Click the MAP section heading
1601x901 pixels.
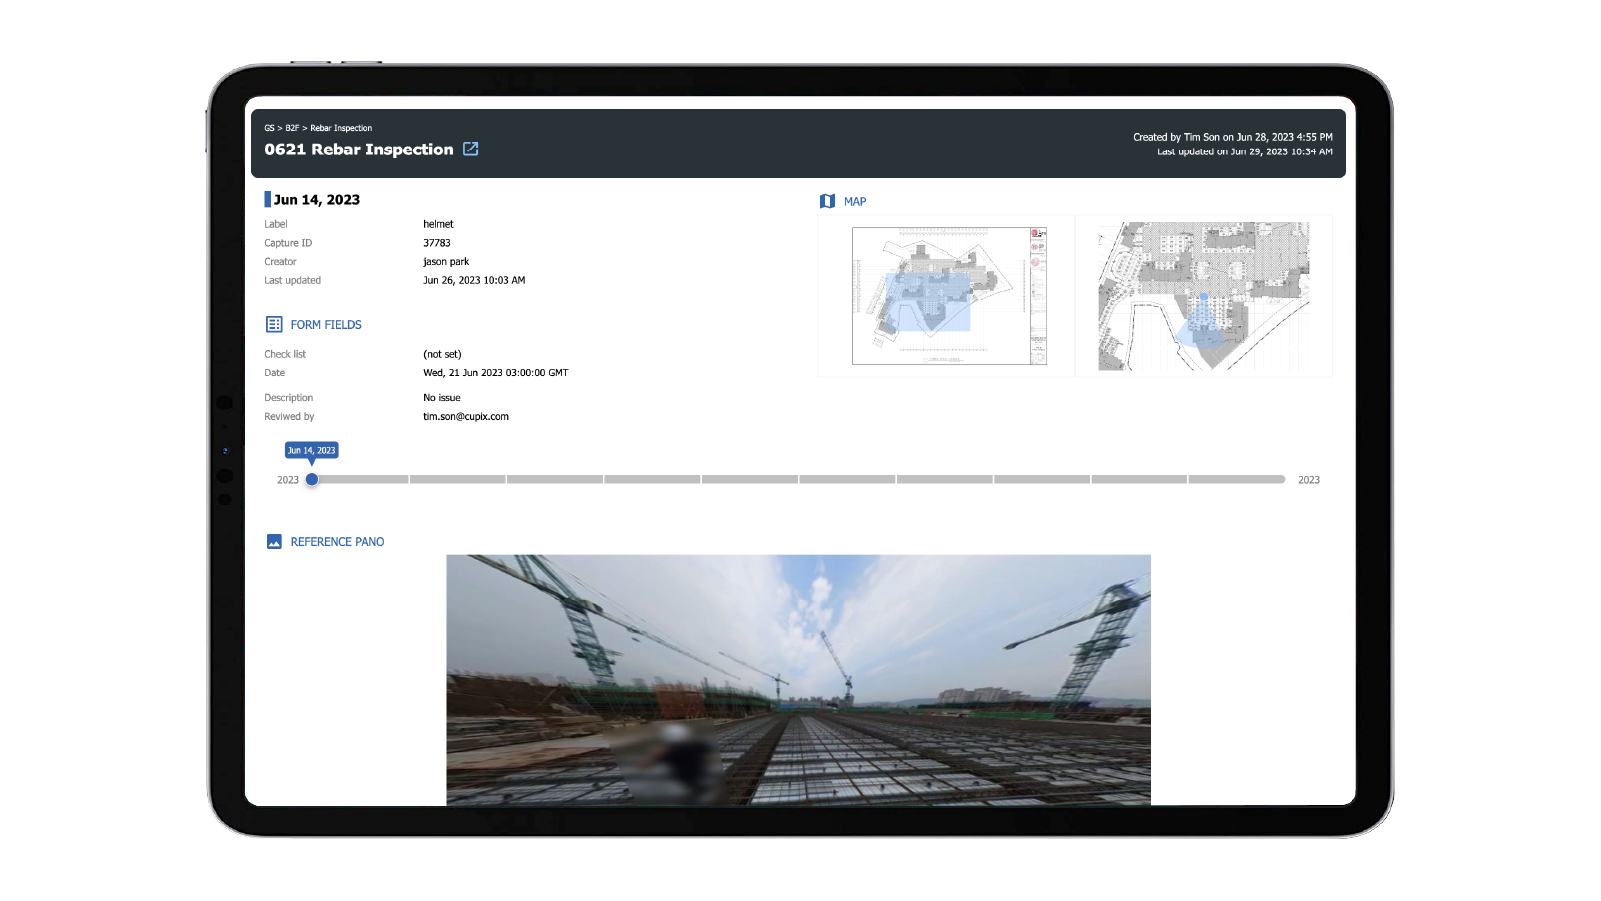coord(855,201)
